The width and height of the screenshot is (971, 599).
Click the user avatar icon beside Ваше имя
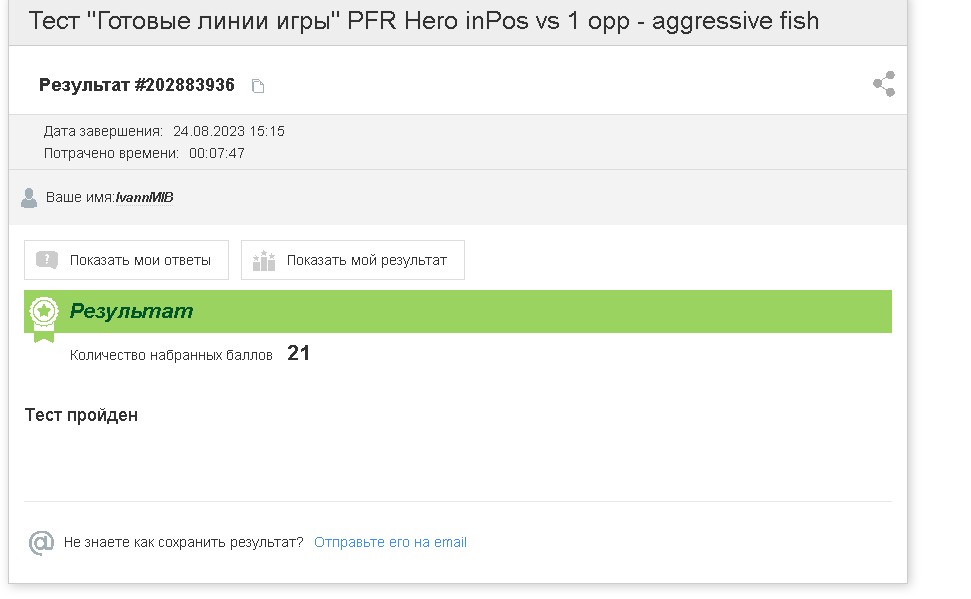[28, 198]
